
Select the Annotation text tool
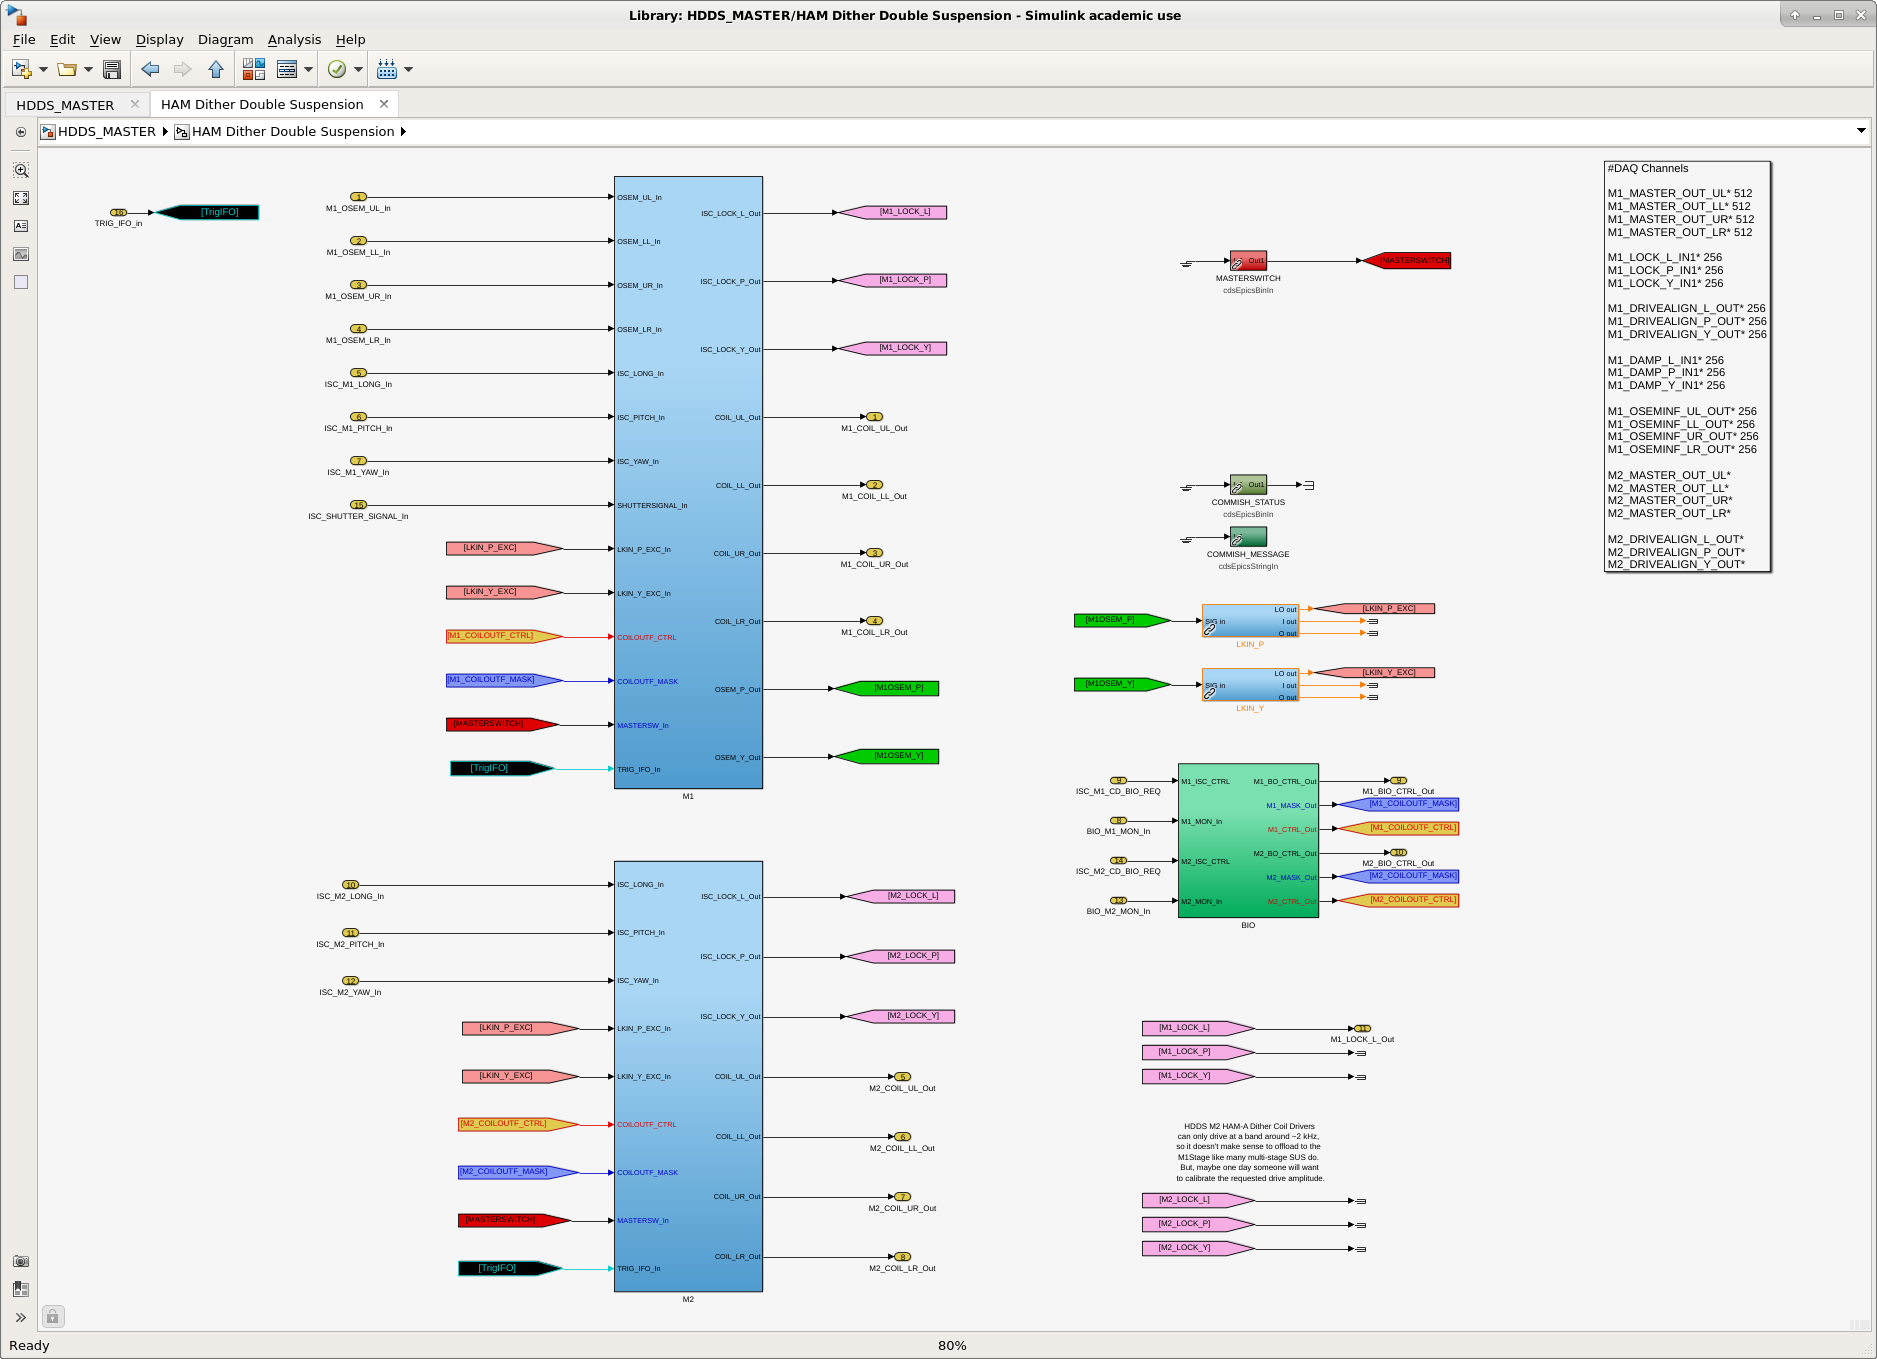21,226
